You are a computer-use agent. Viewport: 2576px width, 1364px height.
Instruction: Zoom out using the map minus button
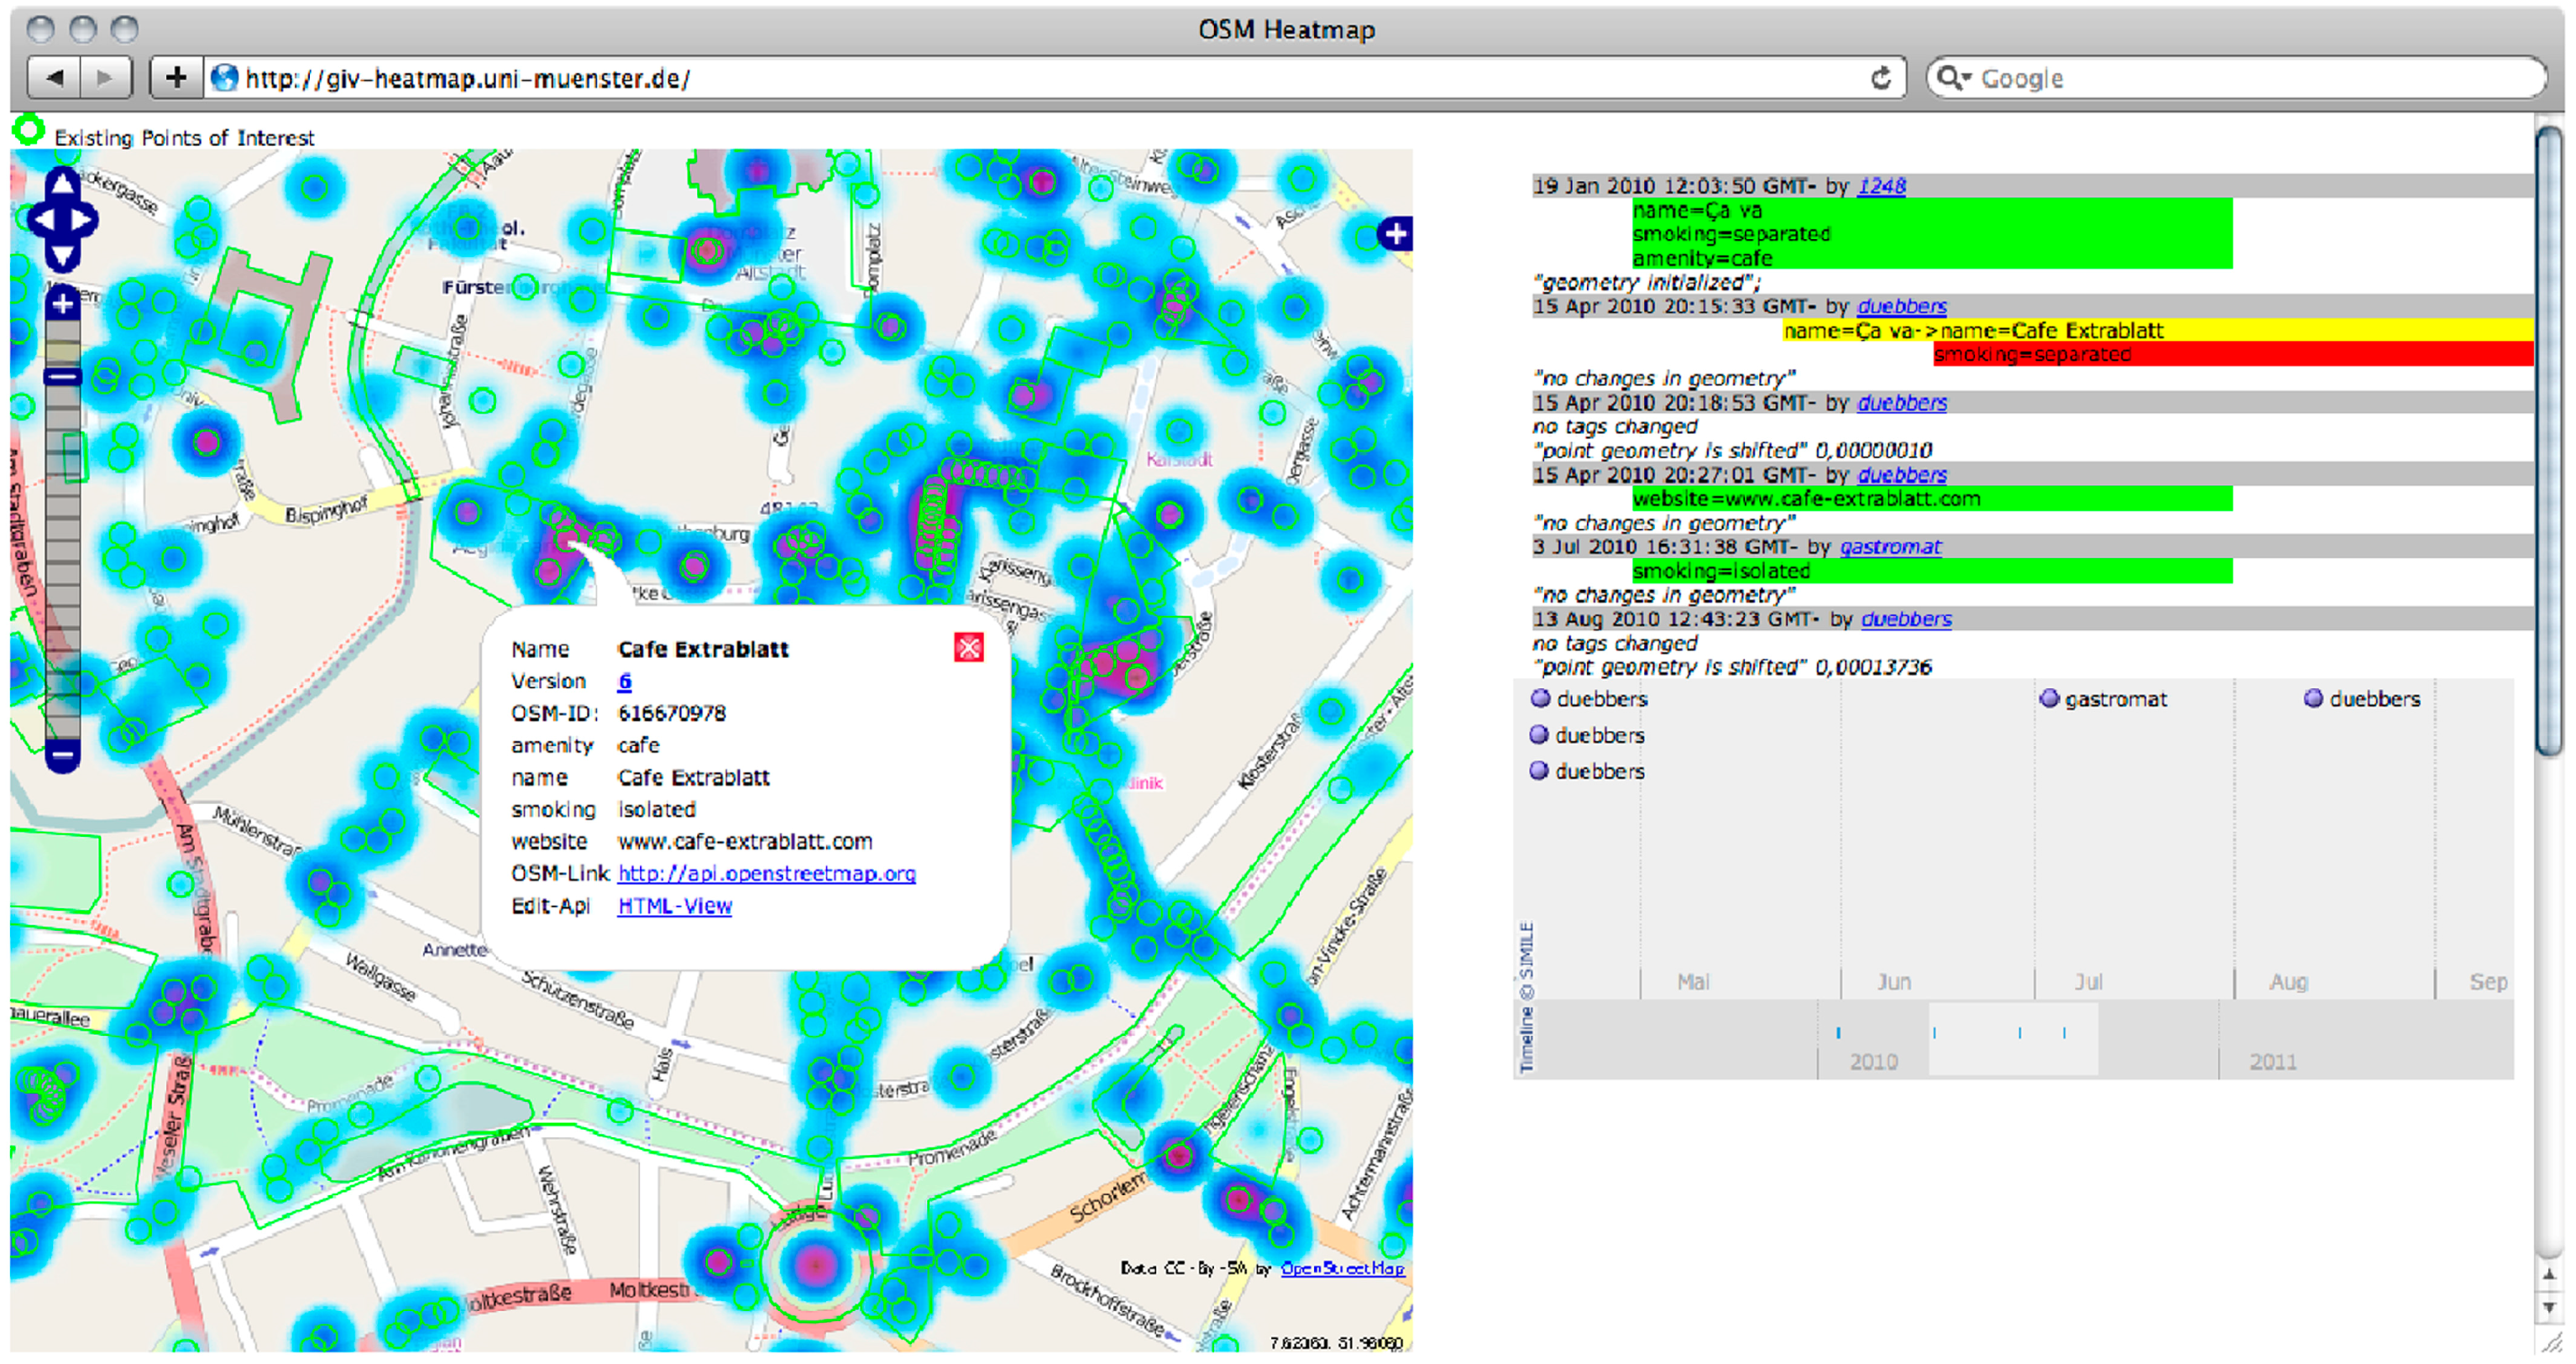[62, 754]
